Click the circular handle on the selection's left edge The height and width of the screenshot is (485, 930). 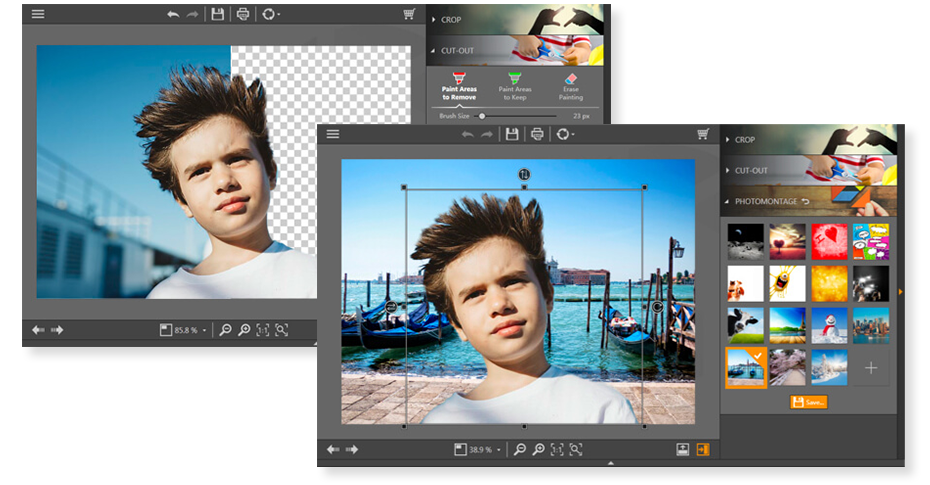[391, 307]
